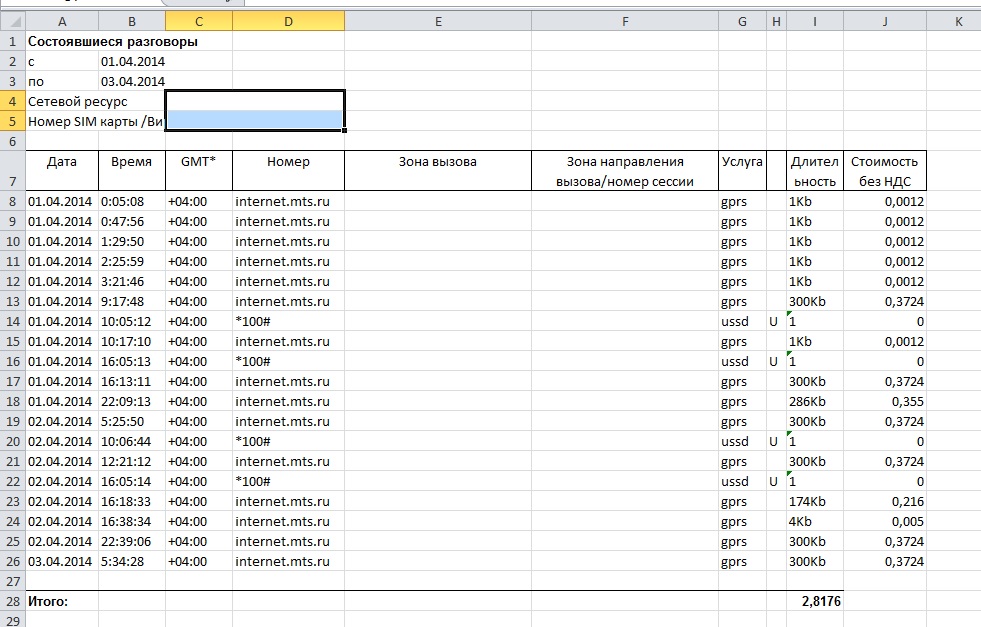
Task: Select the end date cell 03.04.2014 in row 3
Action: point(132,81)
